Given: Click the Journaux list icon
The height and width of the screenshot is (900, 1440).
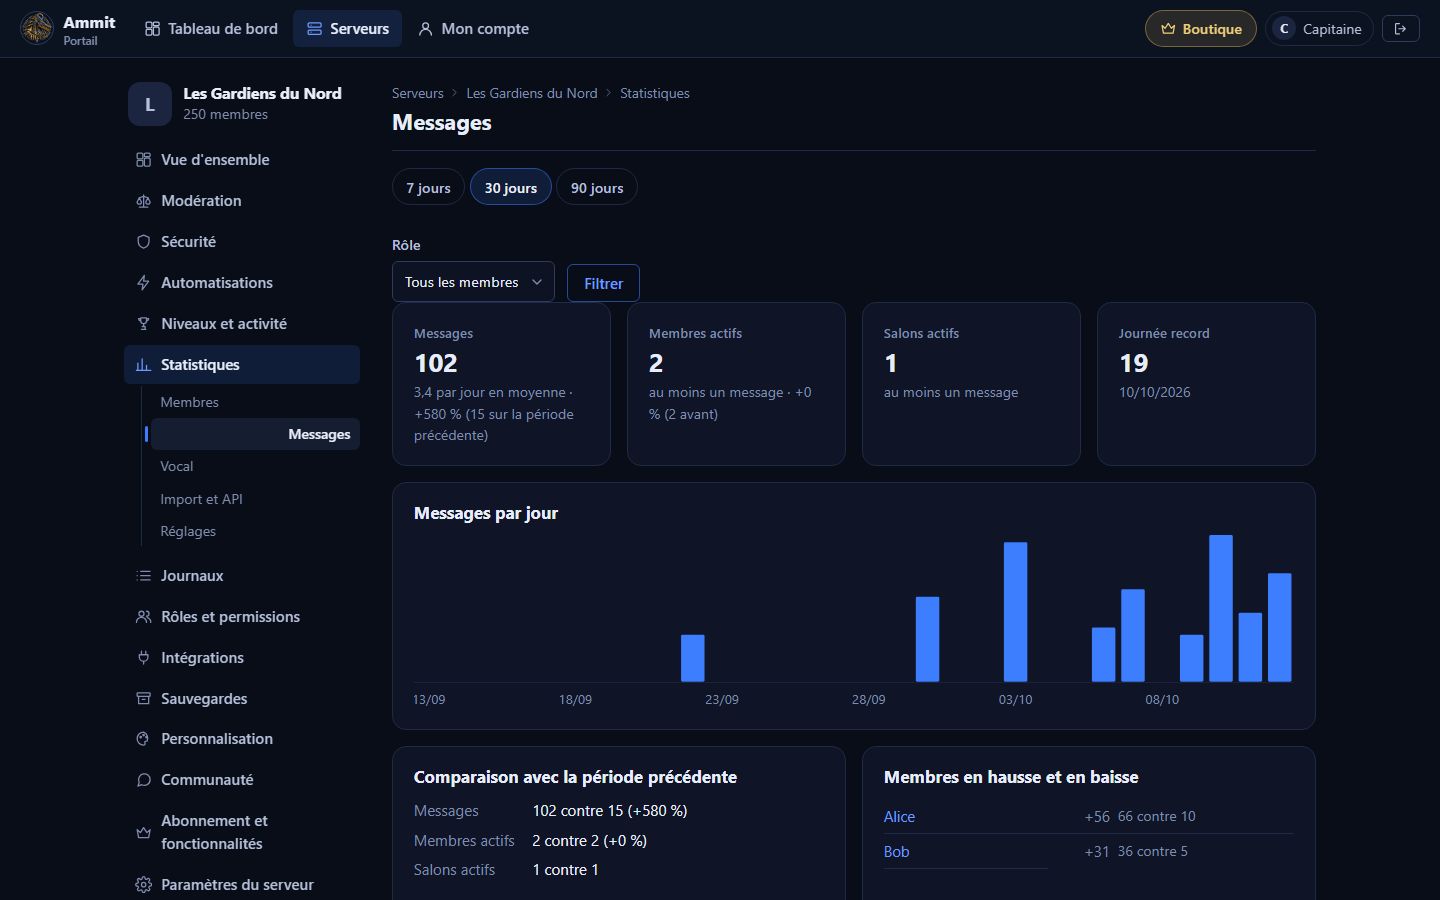Looking at the screenshot, I should pyautogui.click(x=143, y=576).
